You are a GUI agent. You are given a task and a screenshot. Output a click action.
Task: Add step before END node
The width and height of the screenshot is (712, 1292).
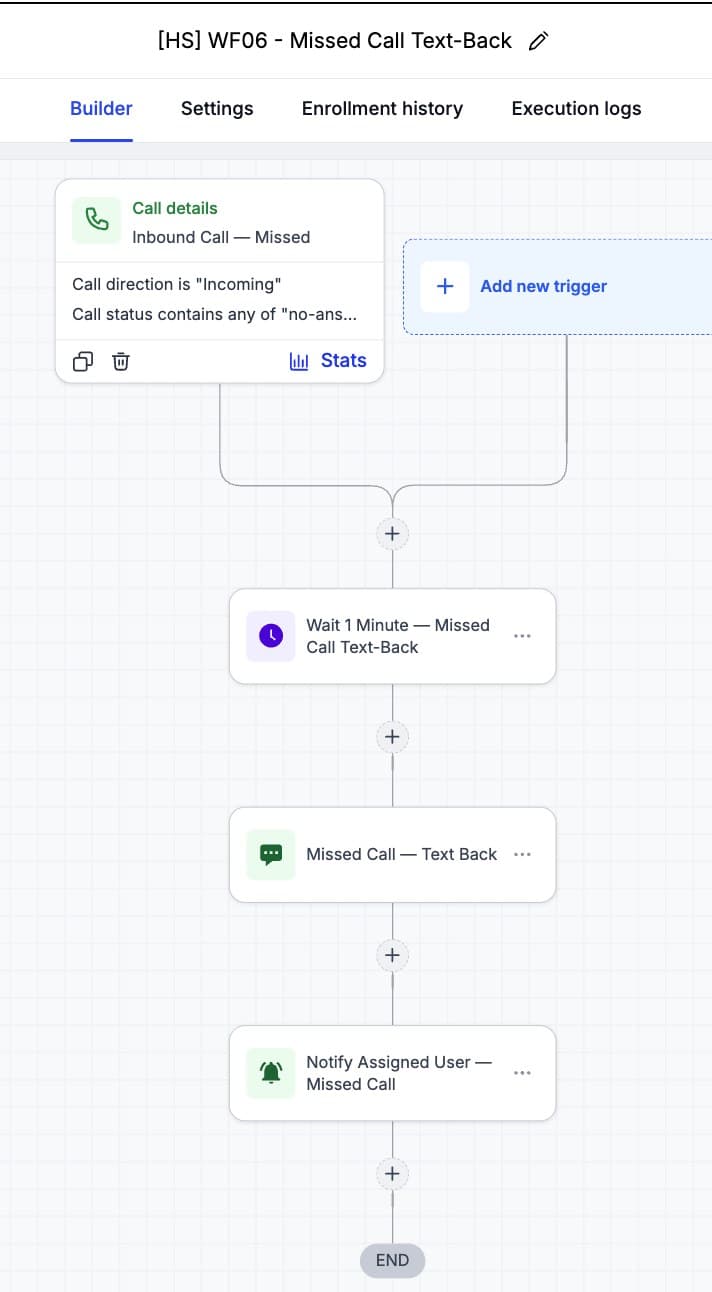392,1174
